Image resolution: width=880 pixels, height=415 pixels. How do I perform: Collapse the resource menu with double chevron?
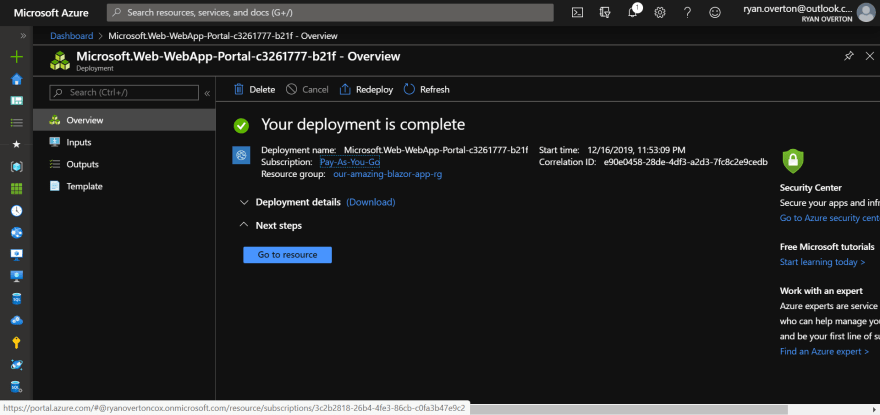(207, 93)
